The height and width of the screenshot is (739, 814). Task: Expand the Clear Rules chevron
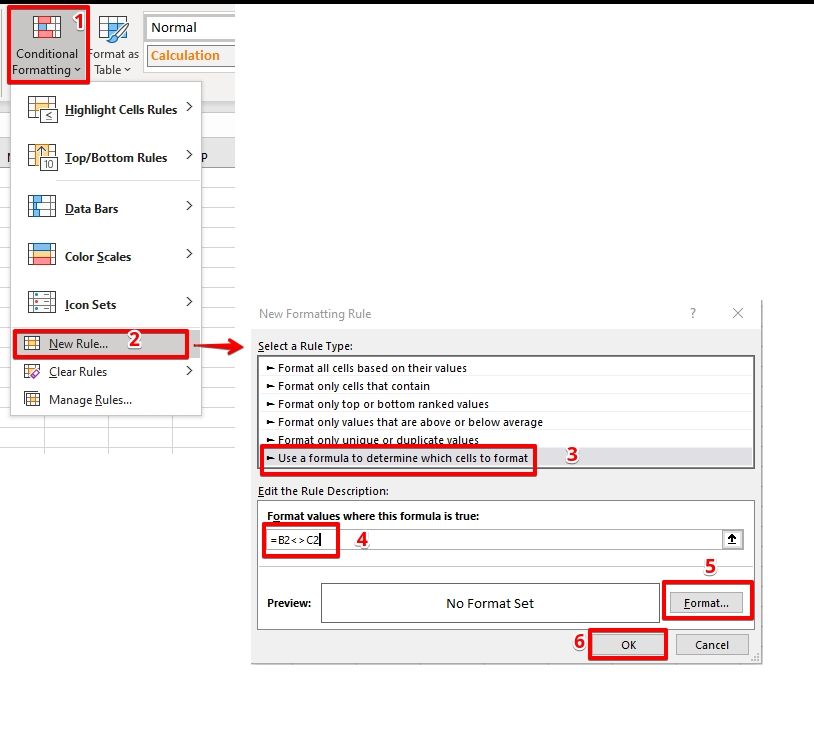189,371
